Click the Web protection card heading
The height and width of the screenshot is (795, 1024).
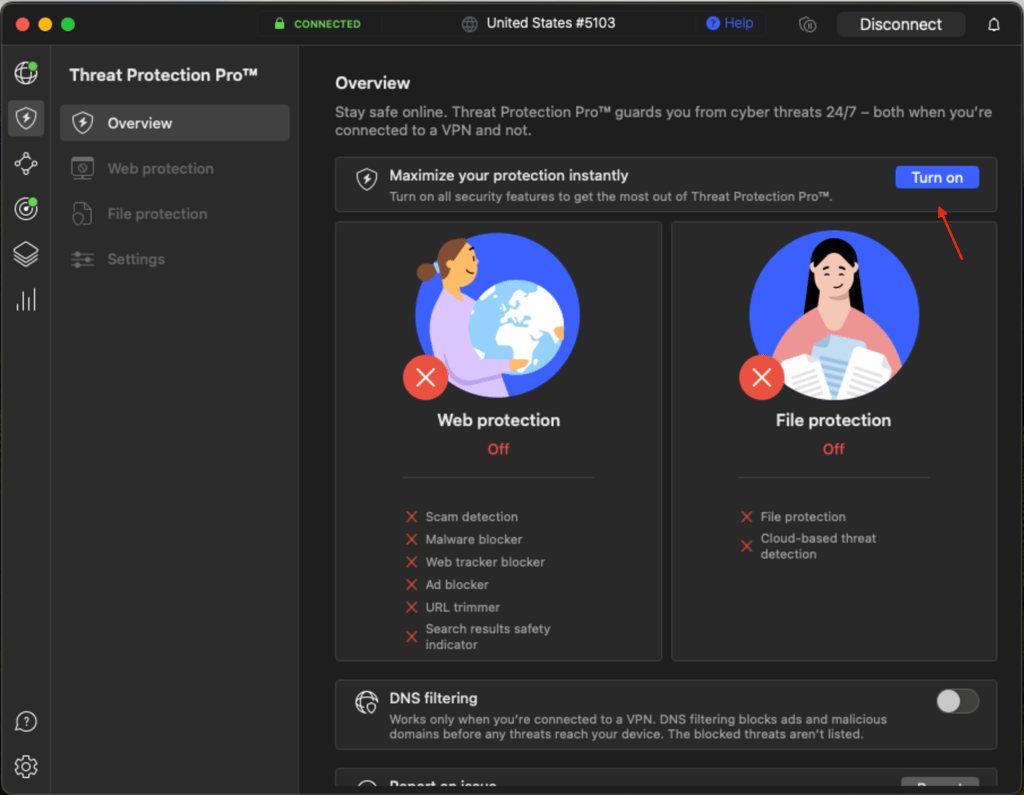(x=498, y=420)
